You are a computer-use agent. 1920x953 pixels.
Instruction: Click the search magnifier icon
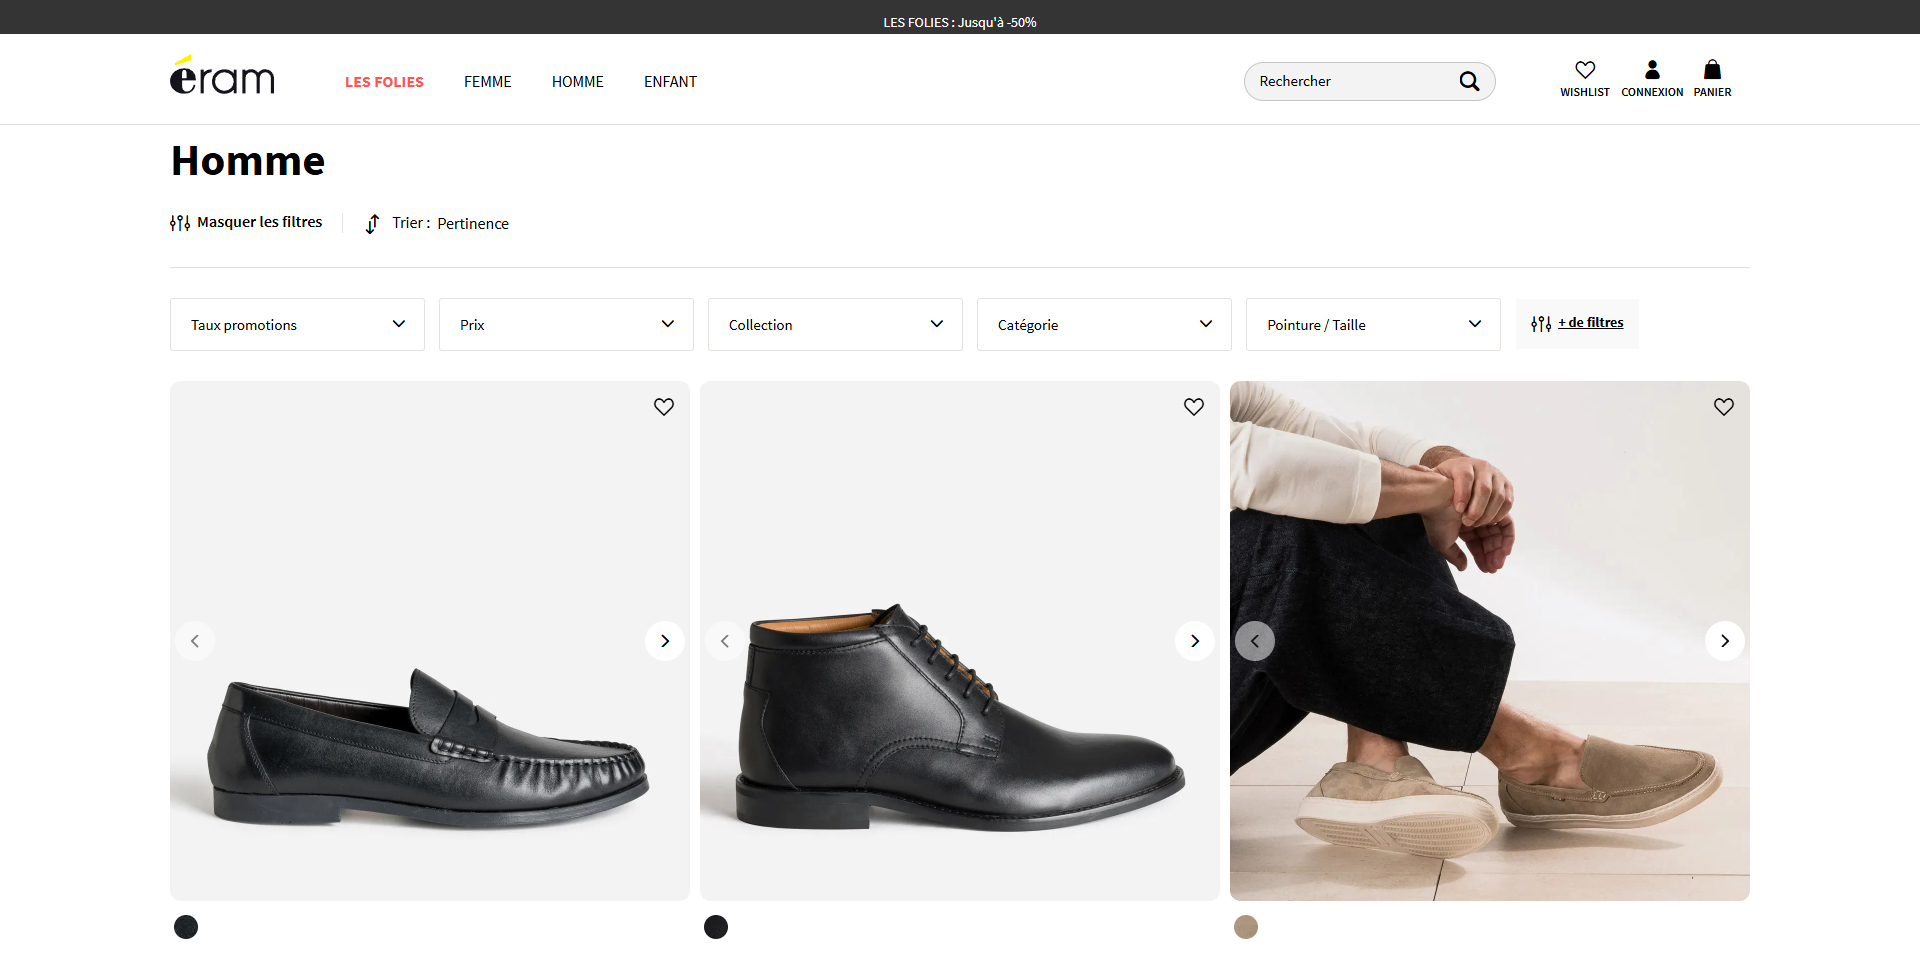click(1469, 81)
